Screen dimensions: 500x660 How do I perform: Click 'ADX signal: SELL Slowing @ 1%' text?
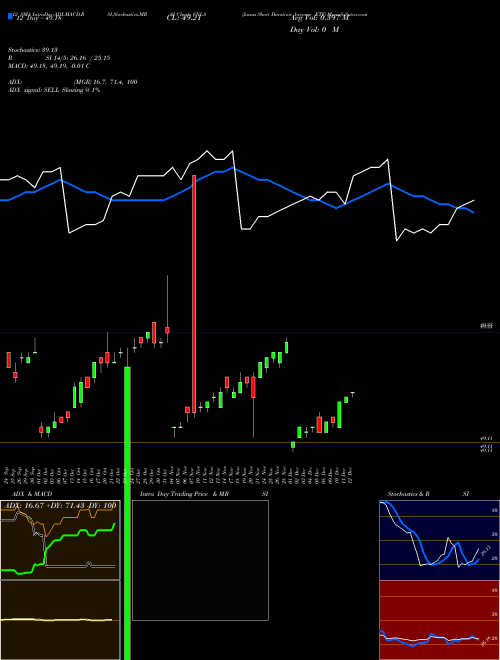54,90
